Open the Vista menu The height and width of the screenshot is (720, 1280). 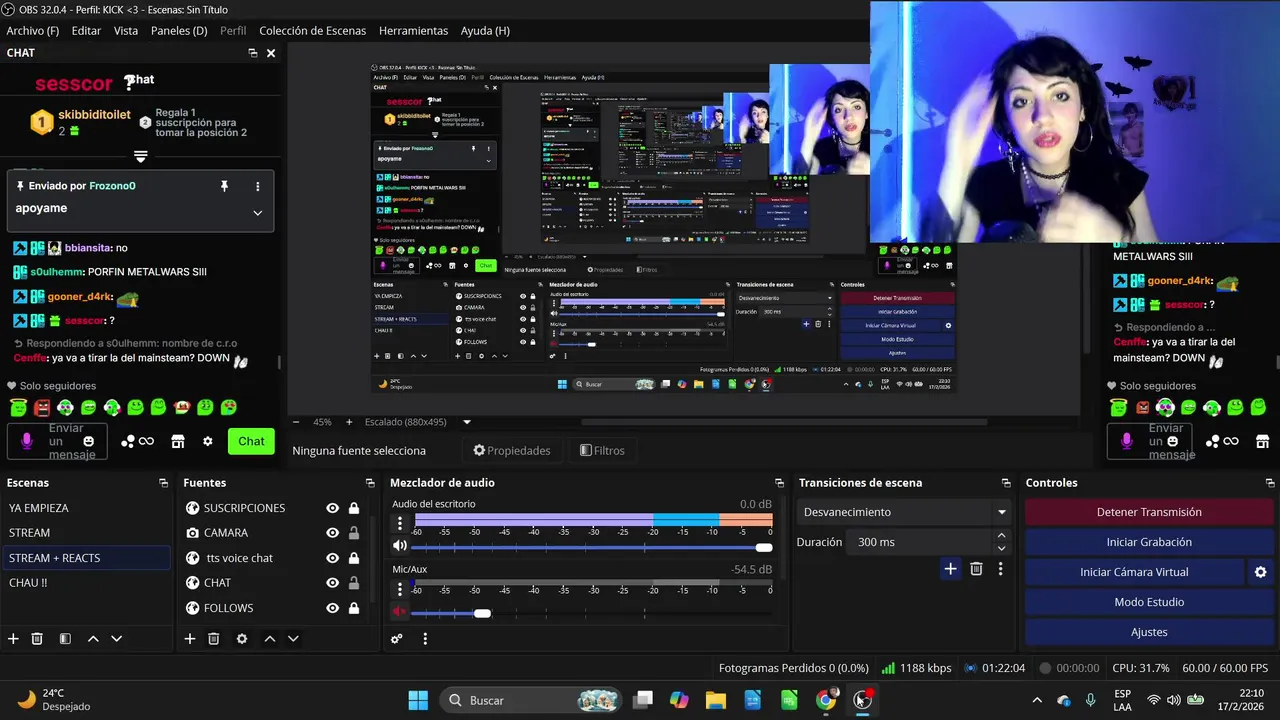126,31
